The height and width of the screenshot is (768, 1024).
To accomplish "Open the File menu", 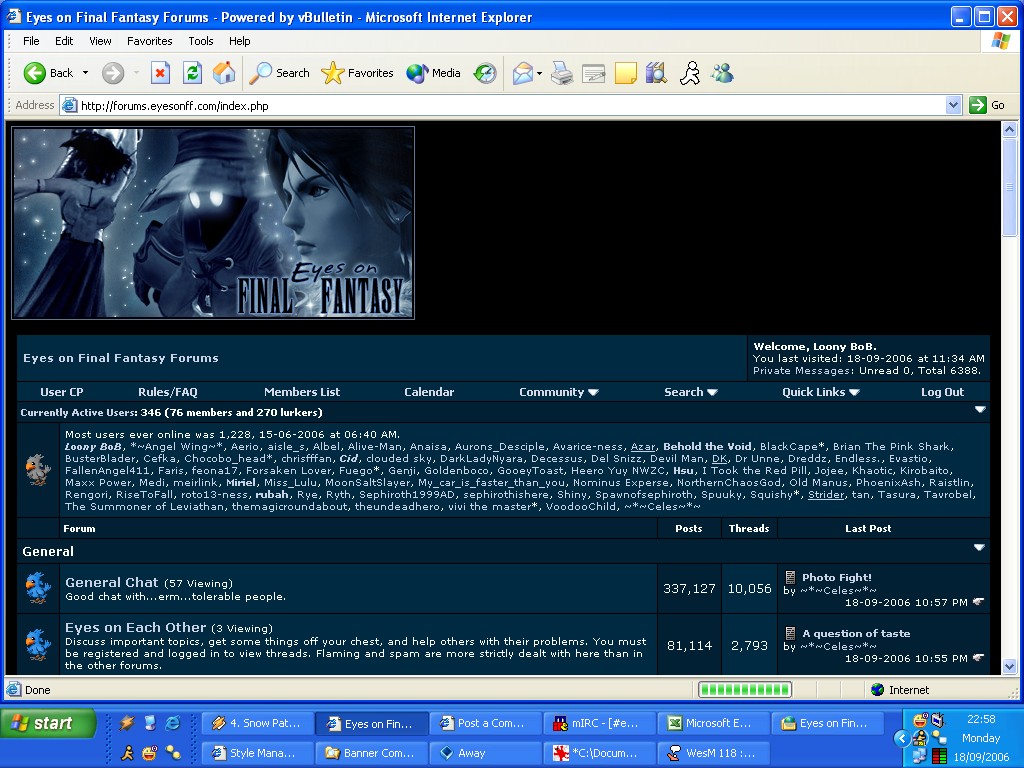I will click(x=31, y=40).
